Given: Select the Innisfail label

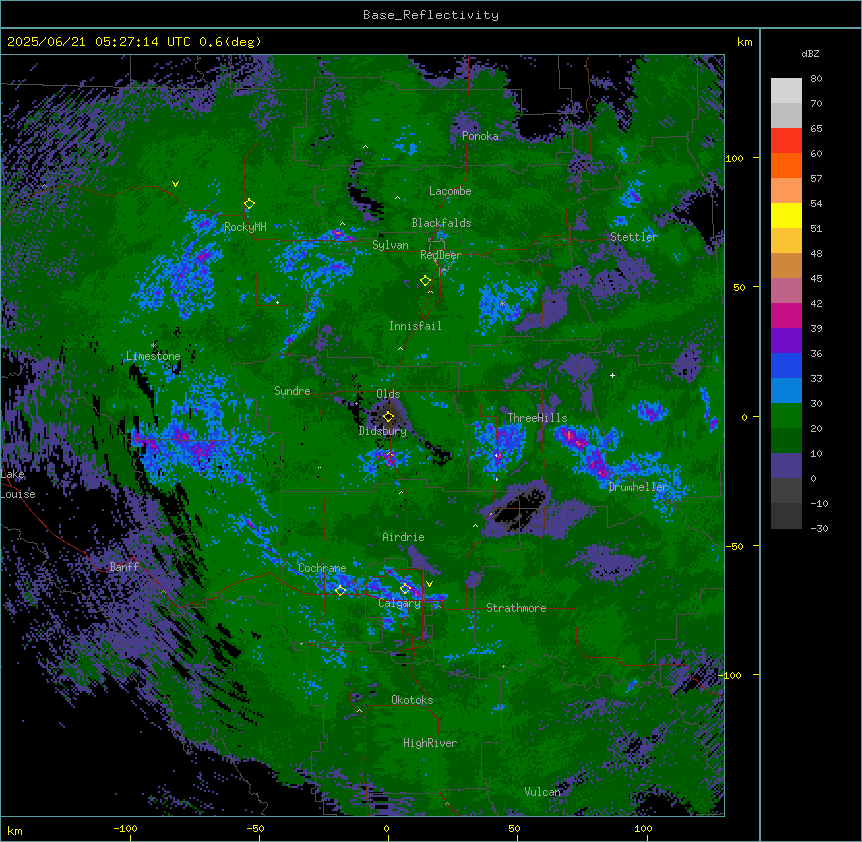Looking at the screenshot, I should [415, 326].
